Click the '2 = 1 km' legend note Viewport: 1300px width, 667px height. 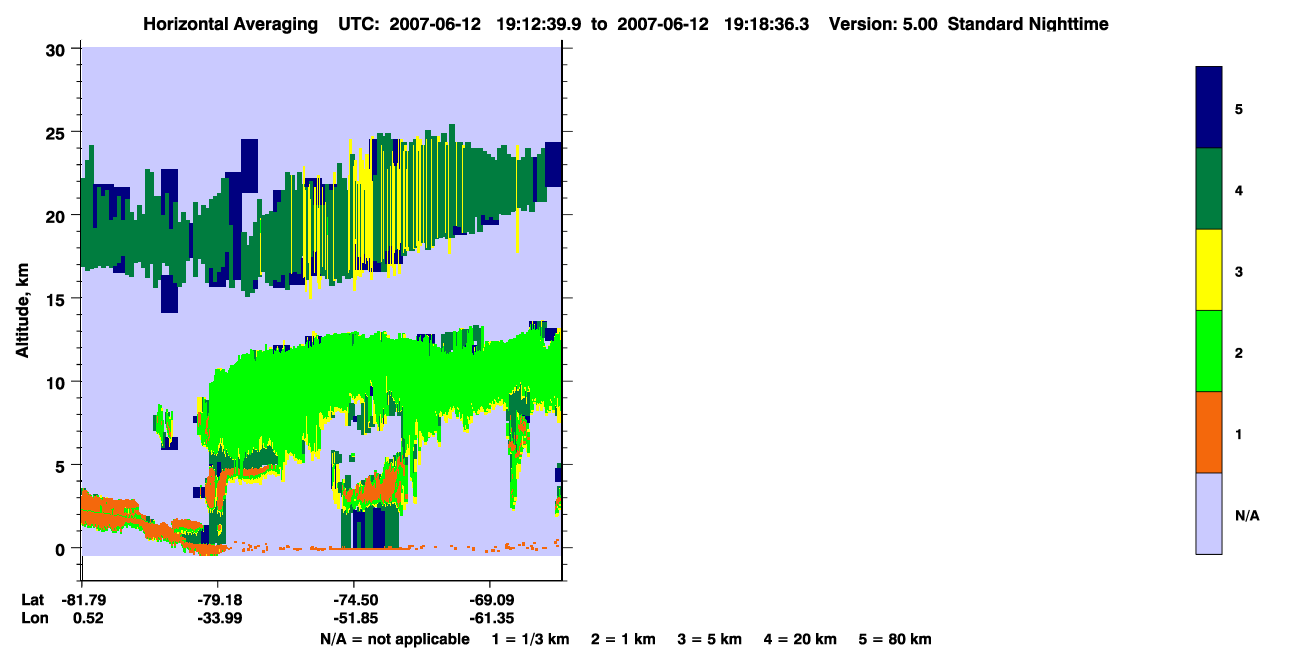coord(622,639)
